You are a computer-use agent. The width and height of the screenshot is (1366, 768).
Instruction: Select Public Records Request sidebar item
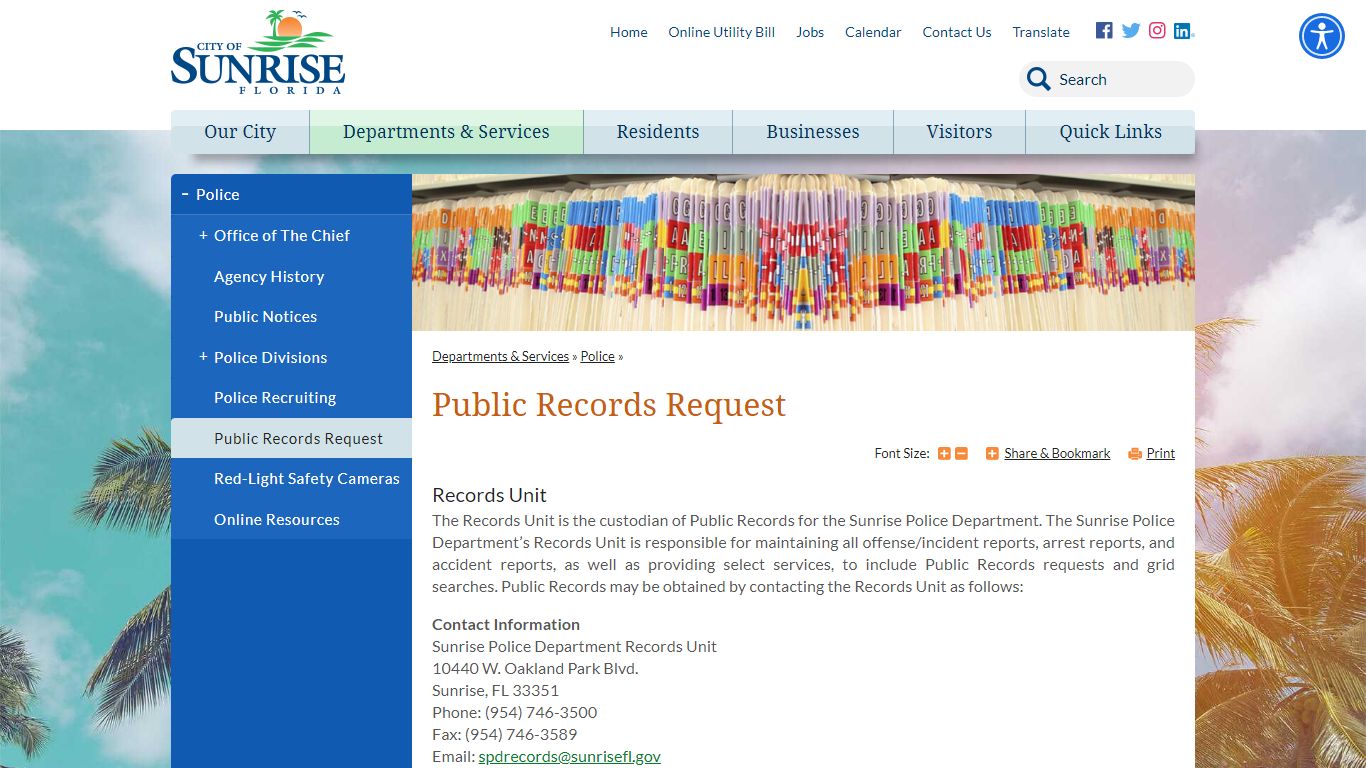pos(291,438)
